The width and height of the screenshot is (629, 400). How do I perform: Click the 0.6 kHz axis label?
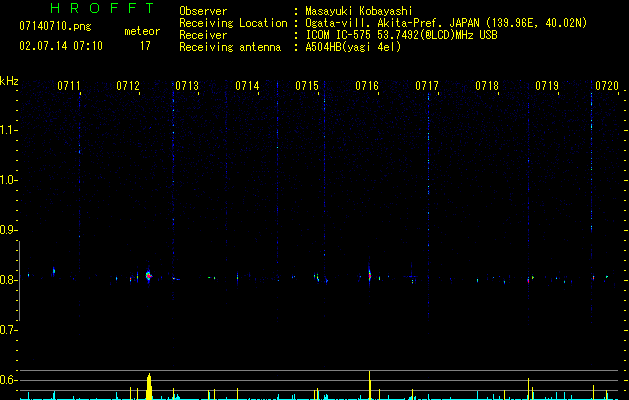click(8, 380)
